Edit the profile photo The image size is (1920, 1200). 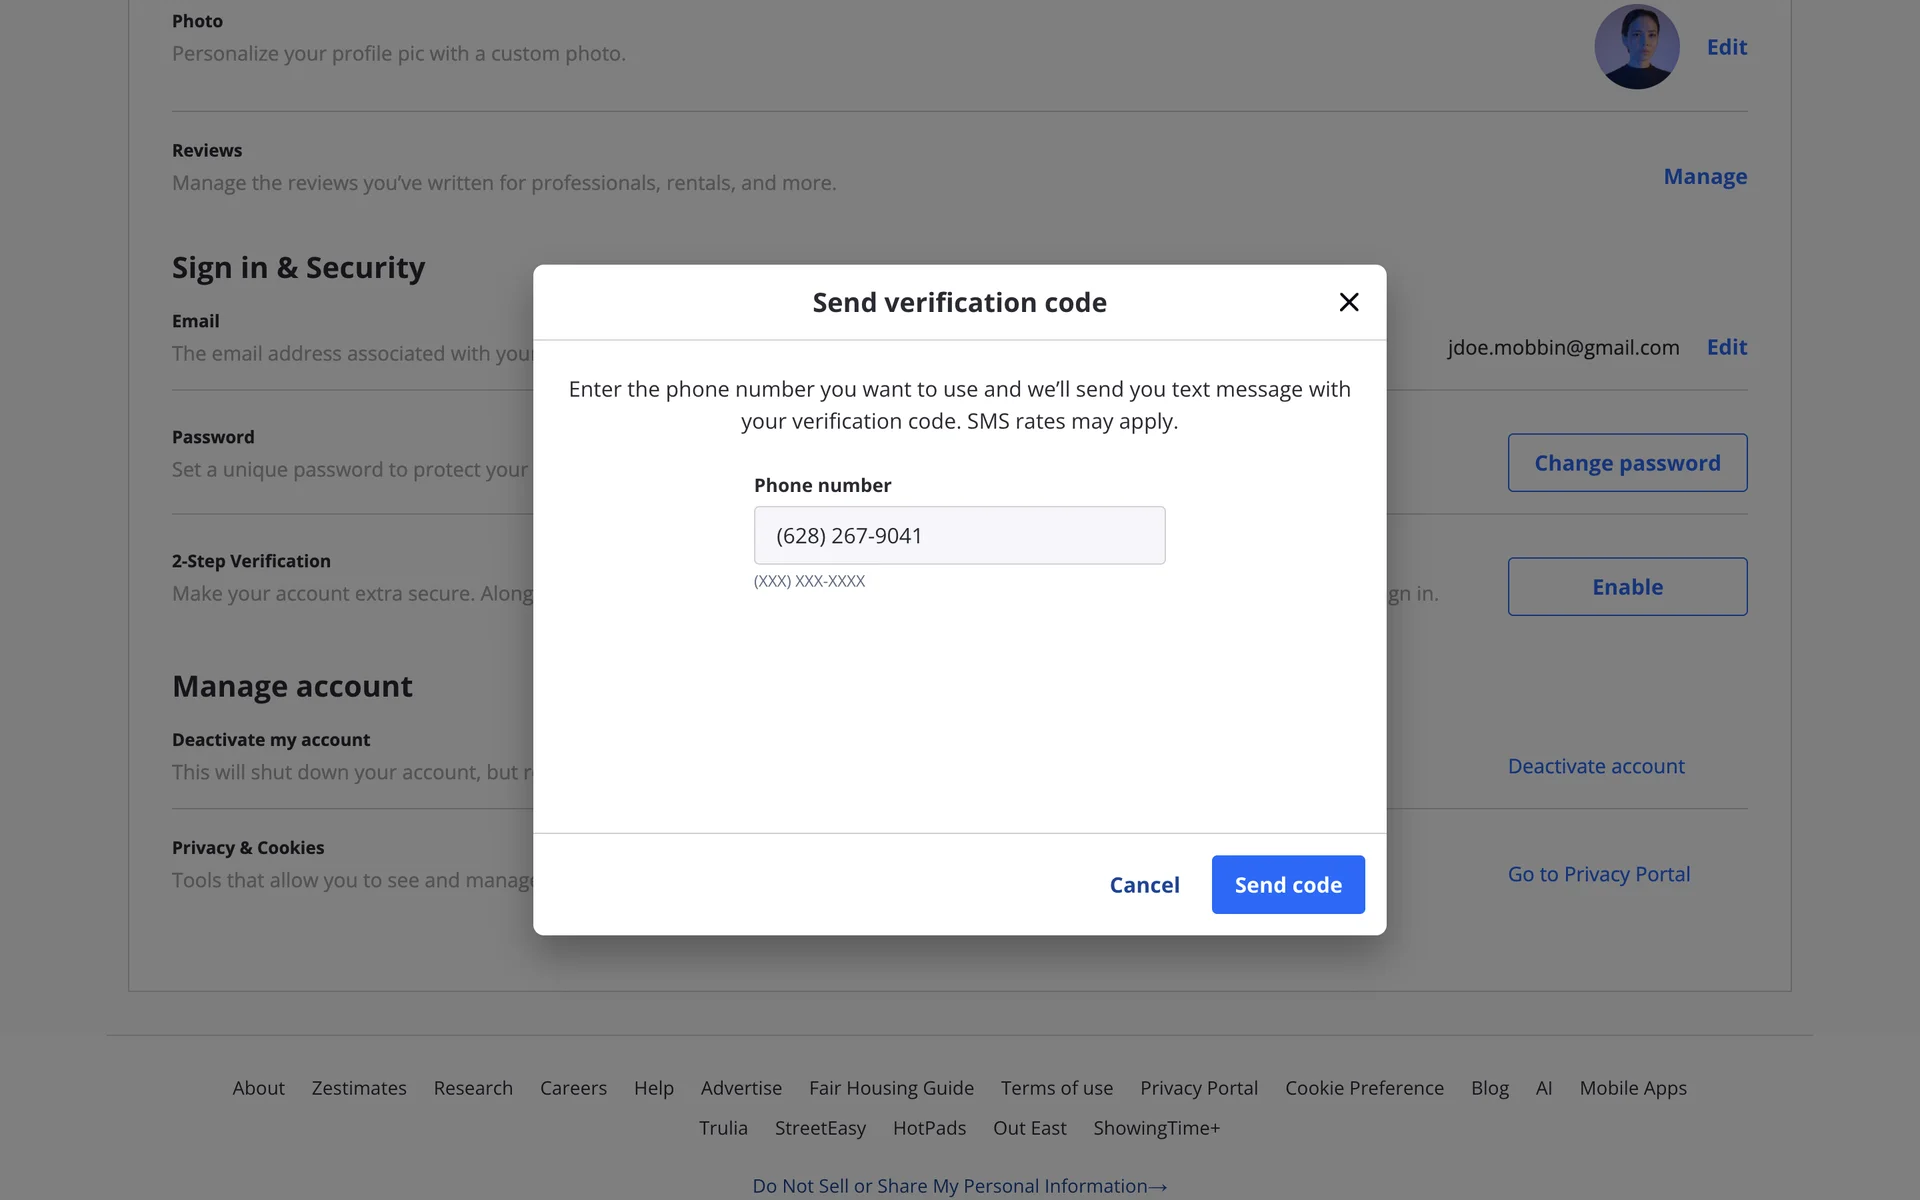pos(1726,47)
